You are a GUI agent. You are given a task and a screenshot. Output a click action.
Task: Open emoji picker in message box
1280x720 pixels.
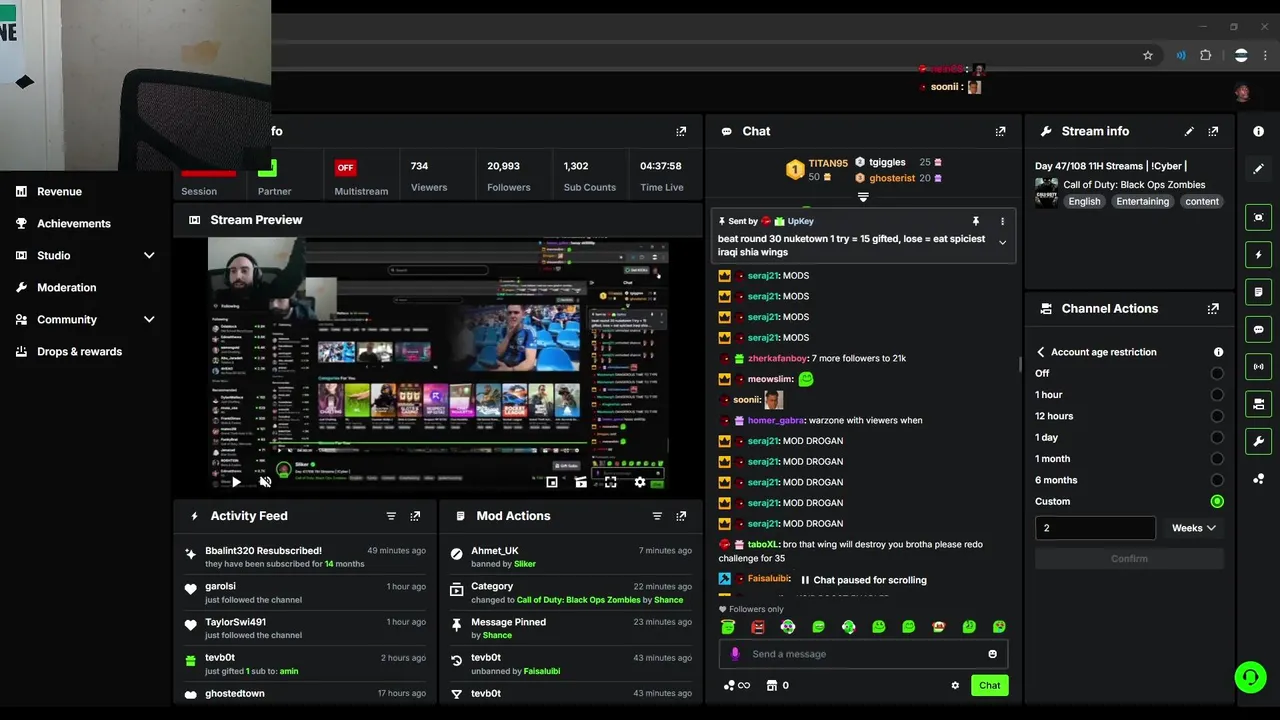(x=992, y=654)
